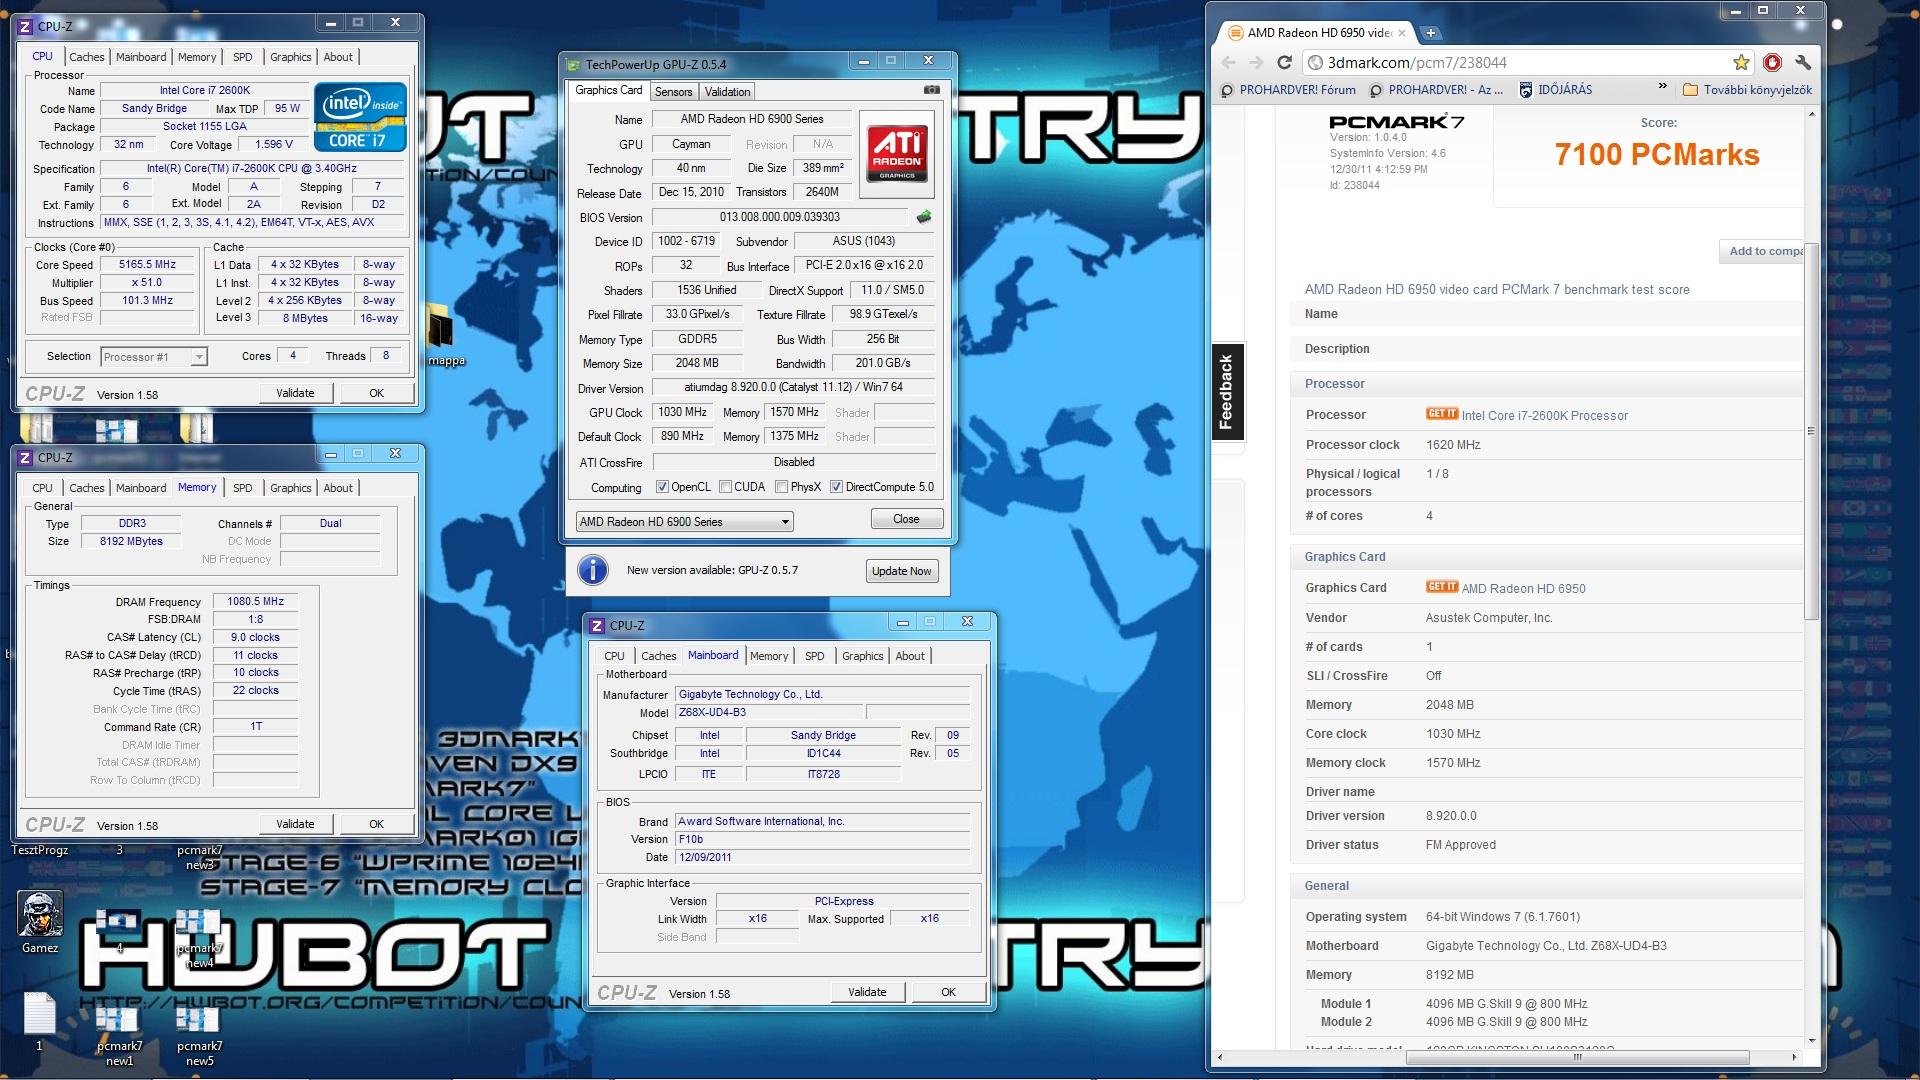
Task: Select pcmark7 new4 desktop file
Action: click(199, 938)
